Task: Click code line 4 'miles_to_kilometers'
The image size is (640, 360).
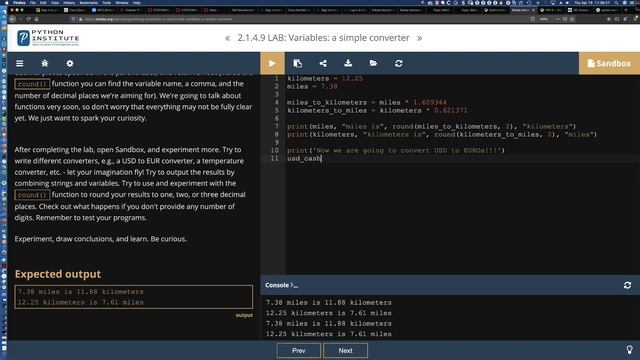Action: pyautogui.click(x=367, y=102)
